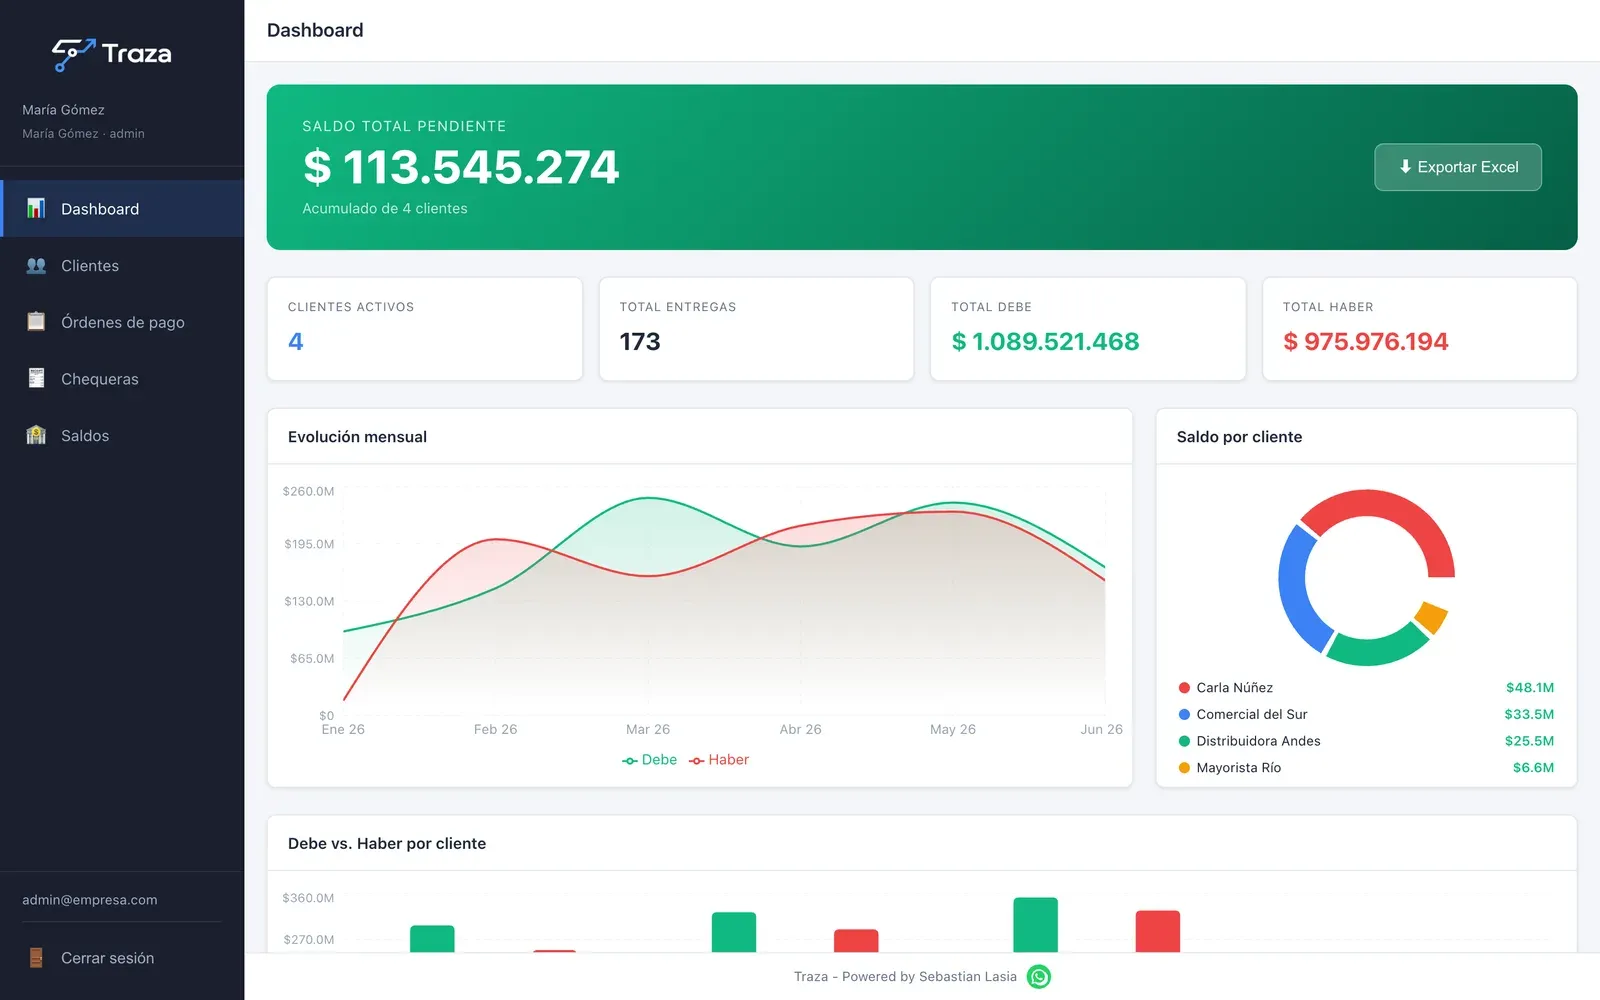The width and height of the screenshot is (1600, 1000).
Task: Navigate to Chequeras
Action: pyautogui.click(x=122, y=378)
